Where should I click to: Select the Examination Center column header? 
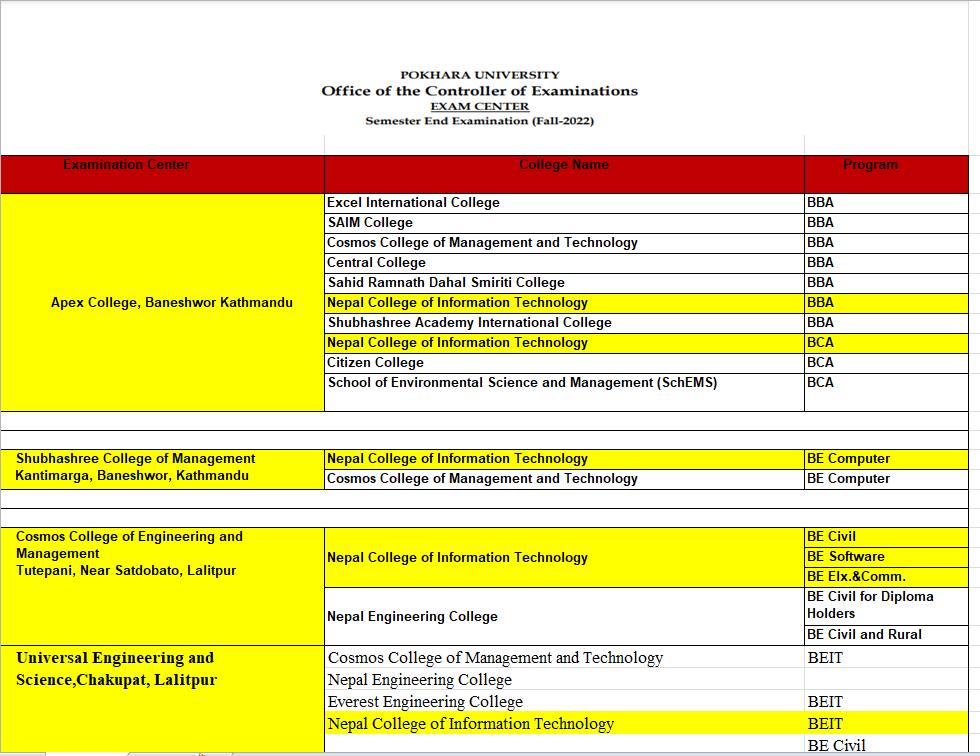[x=126, y=165]
